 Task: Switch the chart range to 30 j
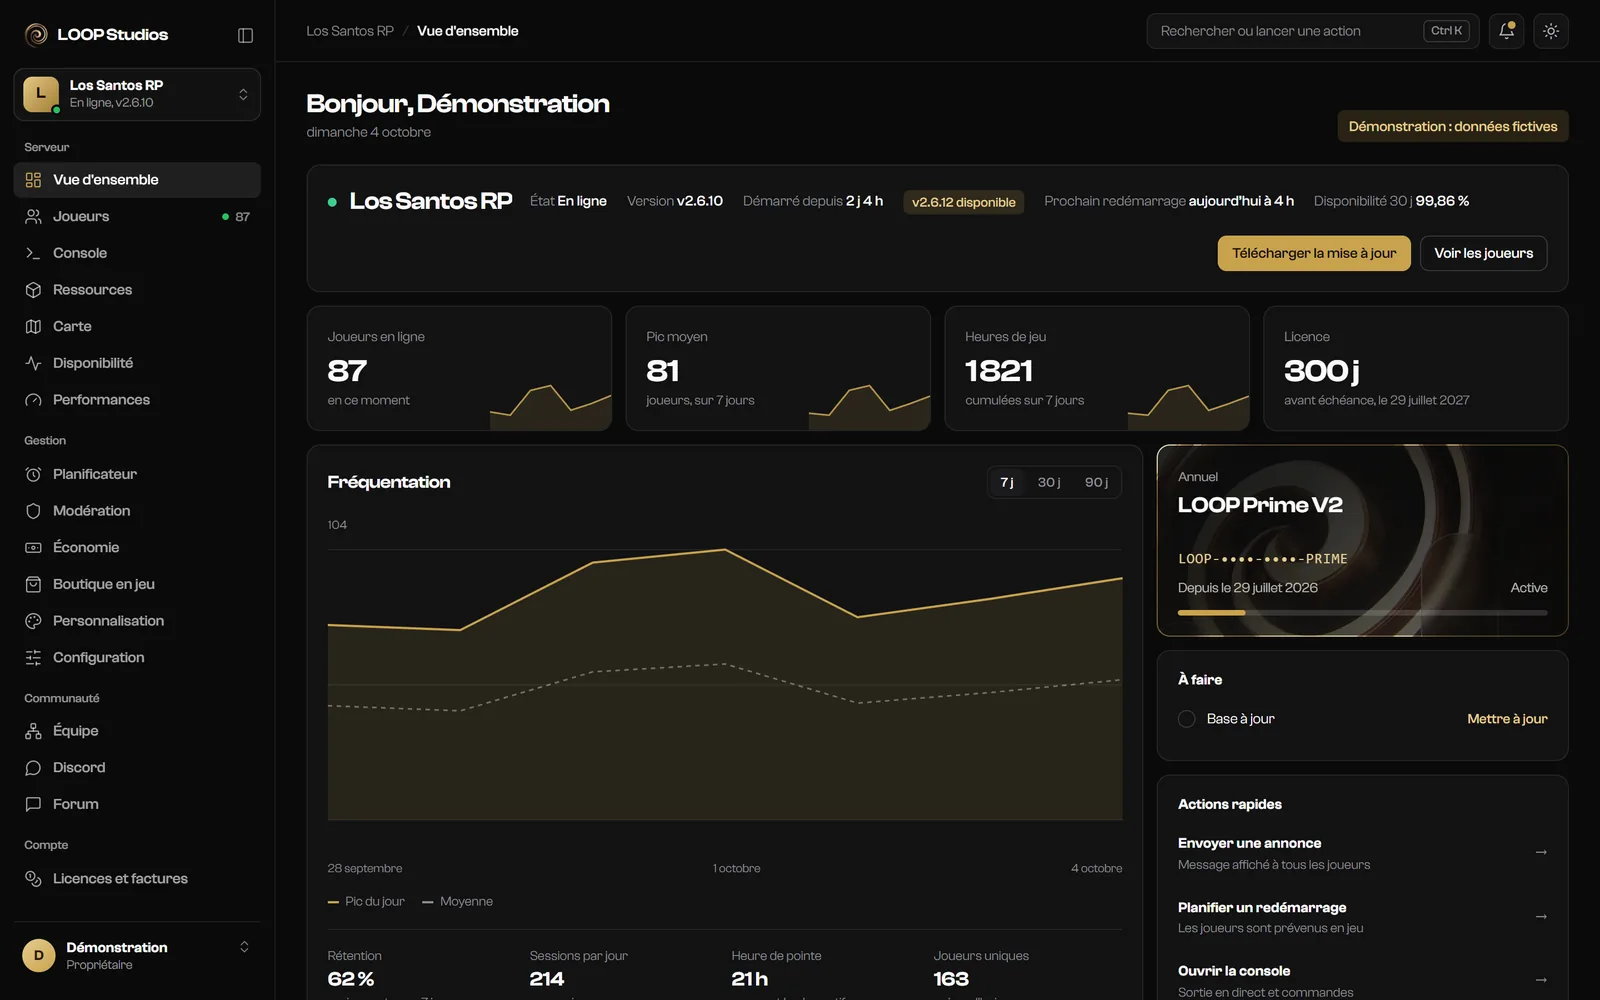click(x=1048, y=482)
